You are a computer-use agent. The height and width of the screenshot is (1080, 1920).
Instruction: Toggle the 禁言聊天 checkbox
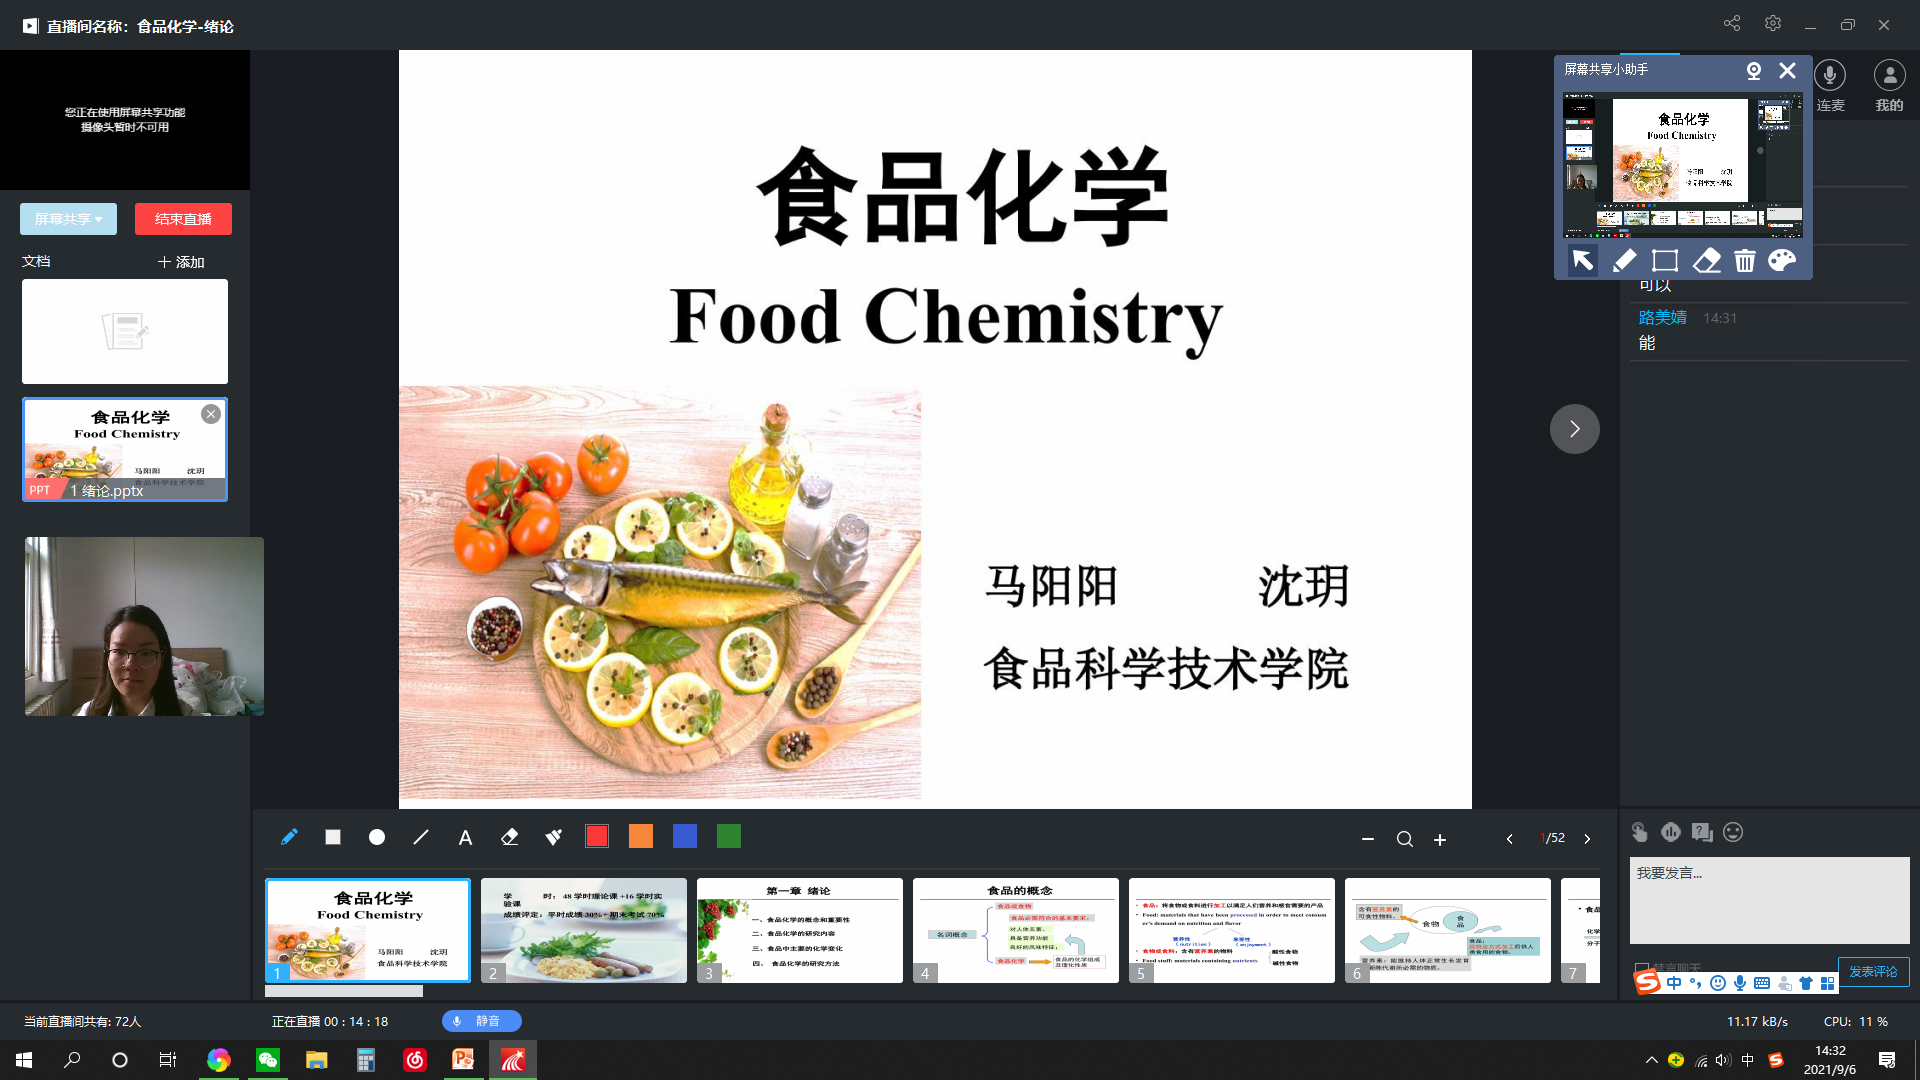[x=1641, y=968]
